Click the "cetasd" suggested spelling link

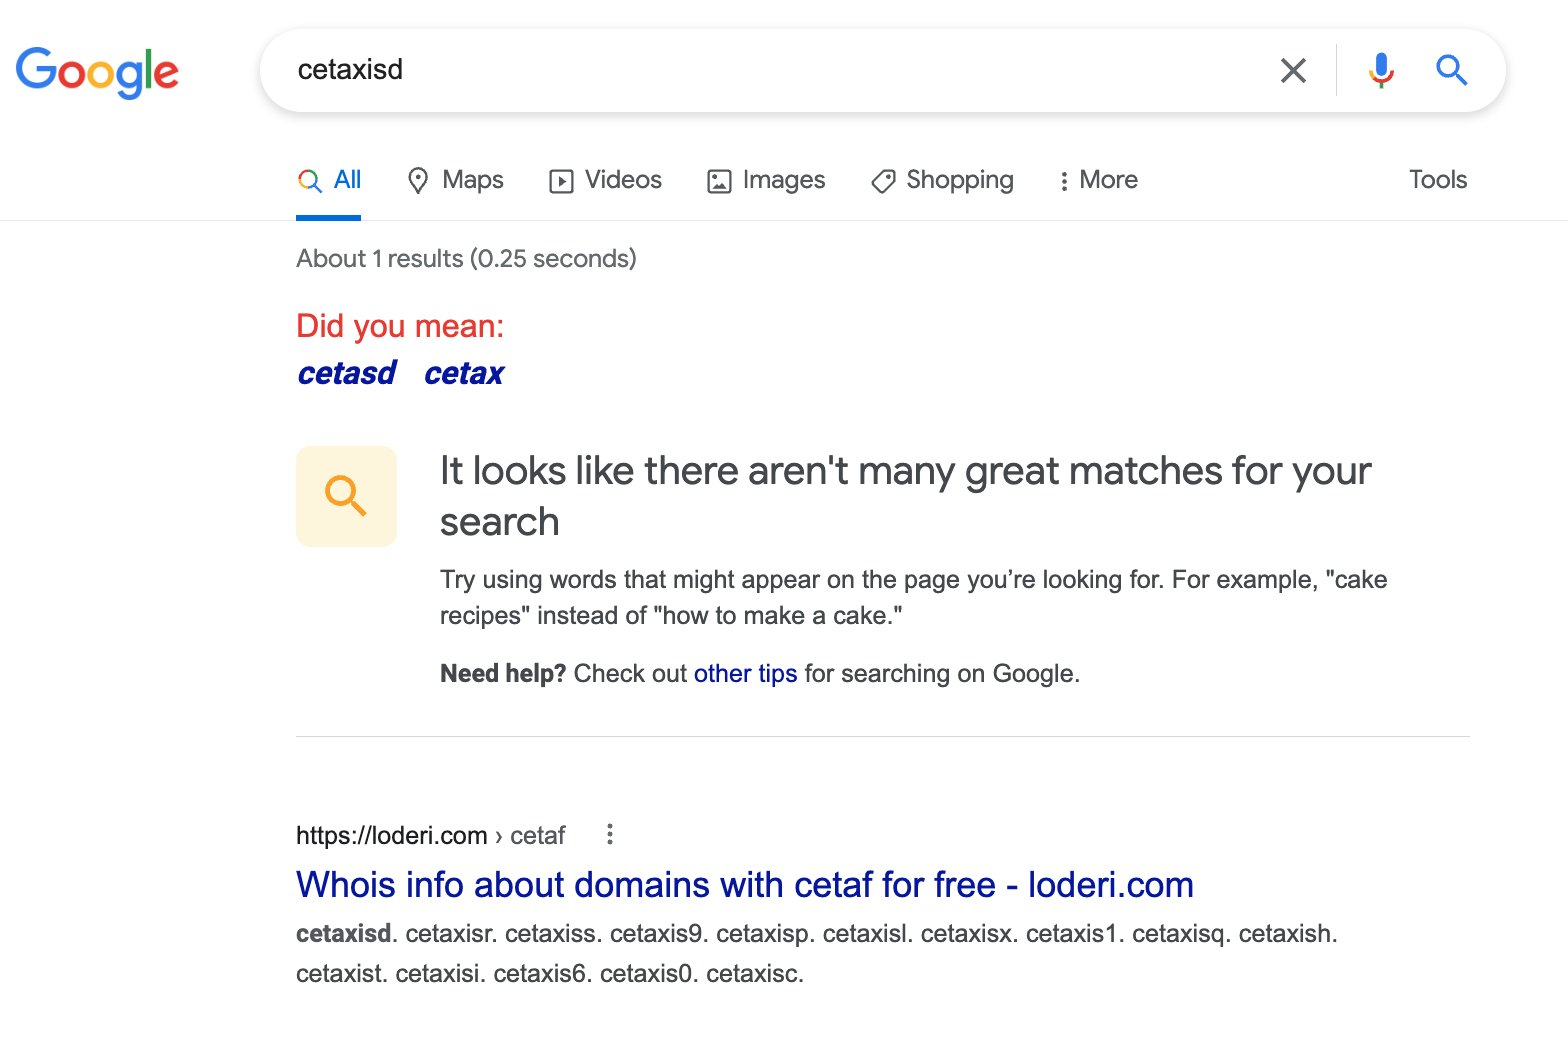point(347,373)
